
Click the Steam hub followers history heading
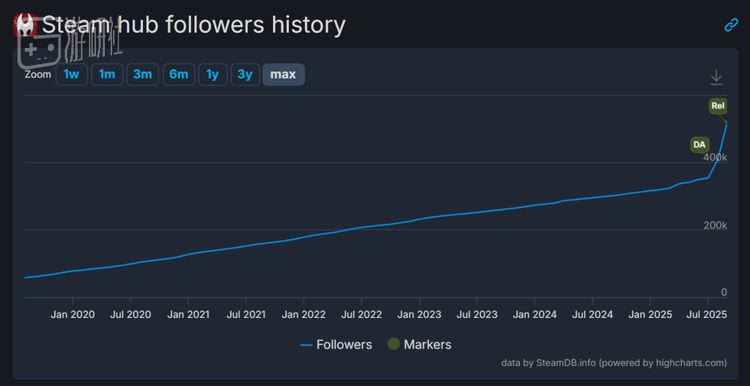[194, 25]
